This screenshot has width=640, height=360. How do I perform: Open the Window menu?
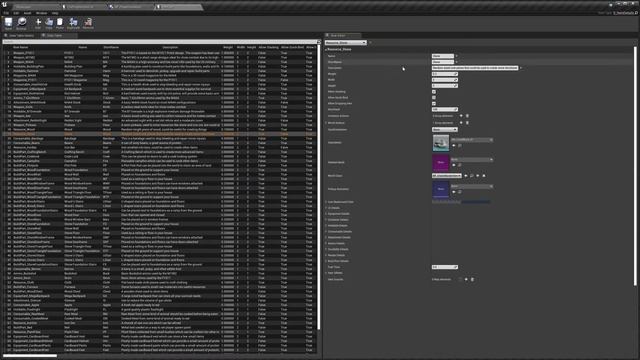pos(41,13)
